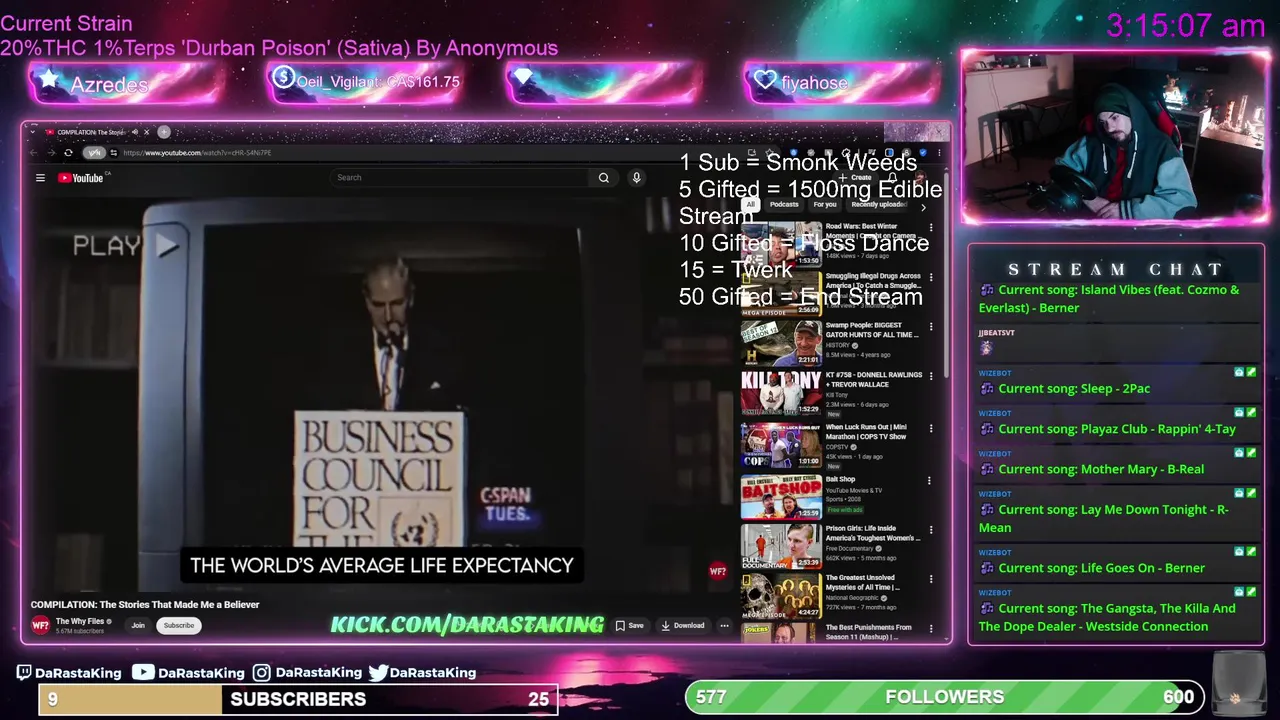
Task: Open options menu for KT #758 video
Action: tap(931, 376)
